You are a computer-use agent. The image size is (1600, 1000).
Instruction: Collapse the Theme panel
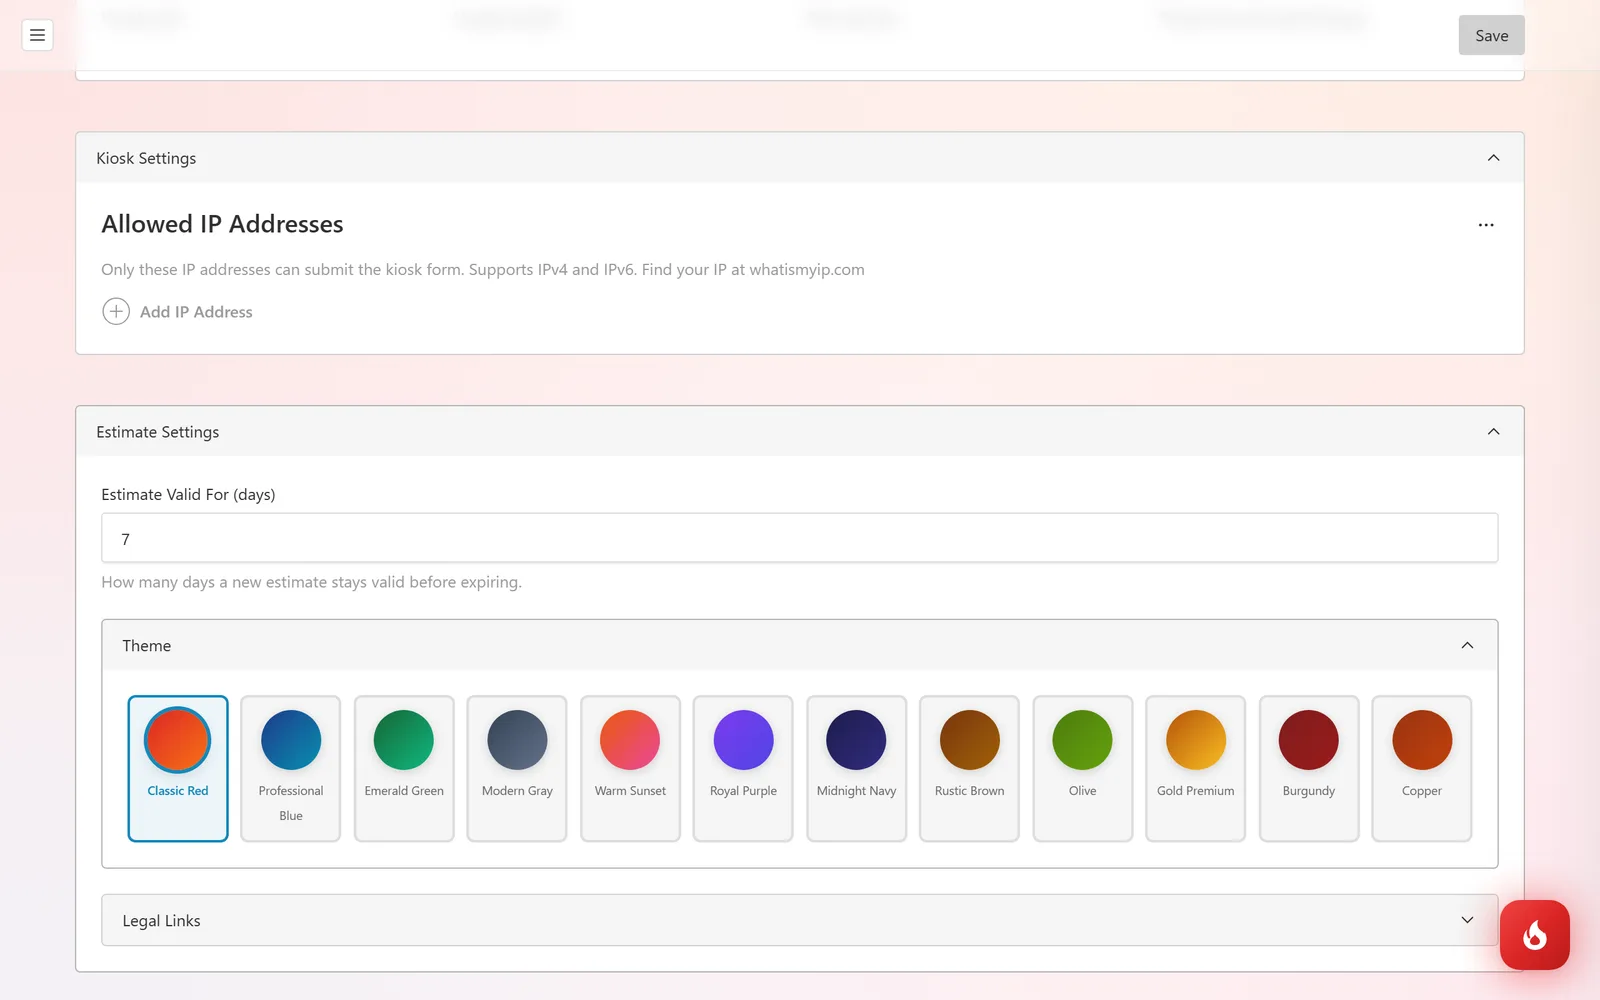[x=1467, y=646]
